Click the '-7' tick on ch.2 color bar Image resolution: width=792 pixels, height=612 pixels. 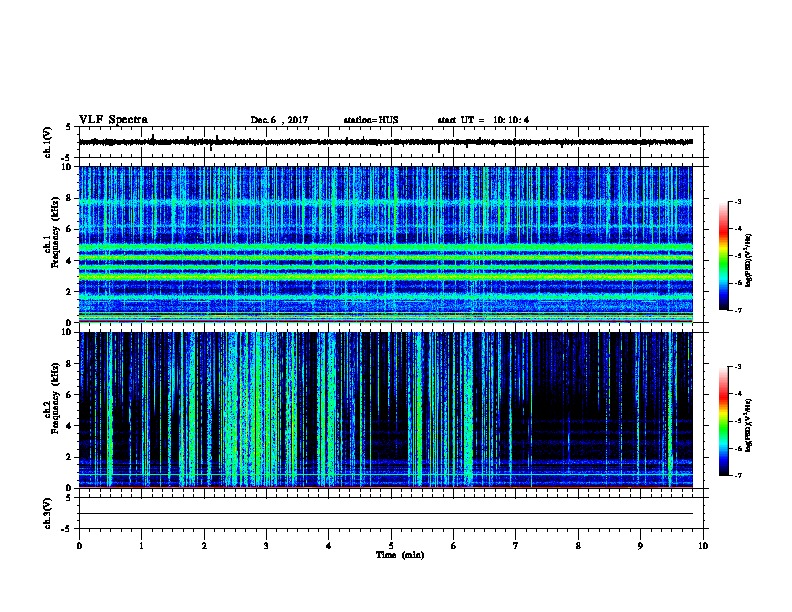pos(738,475)
